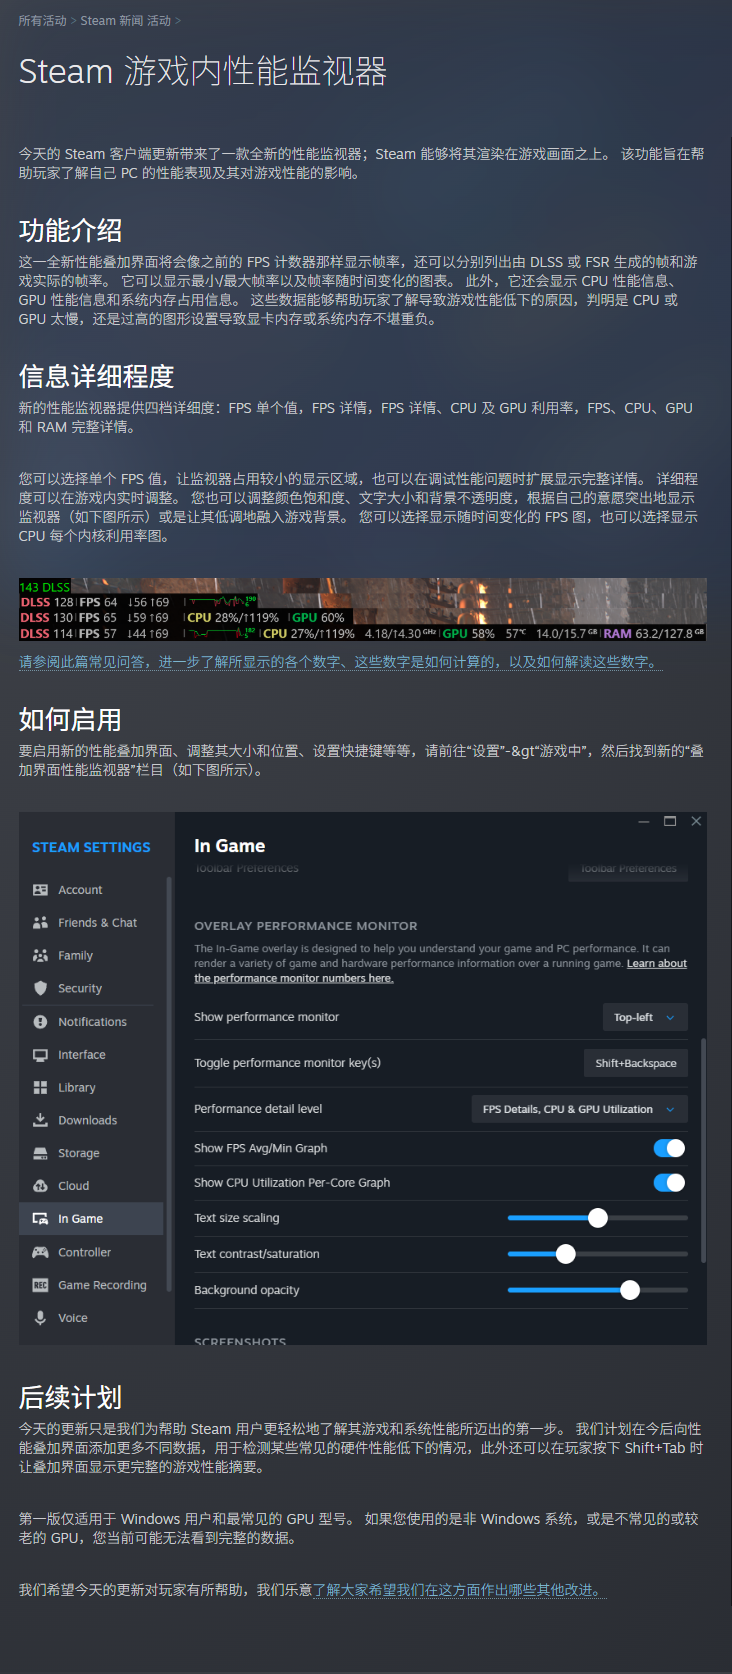Click the Steam 新闻 活动 breadcrumb link

tap(125, 20)
